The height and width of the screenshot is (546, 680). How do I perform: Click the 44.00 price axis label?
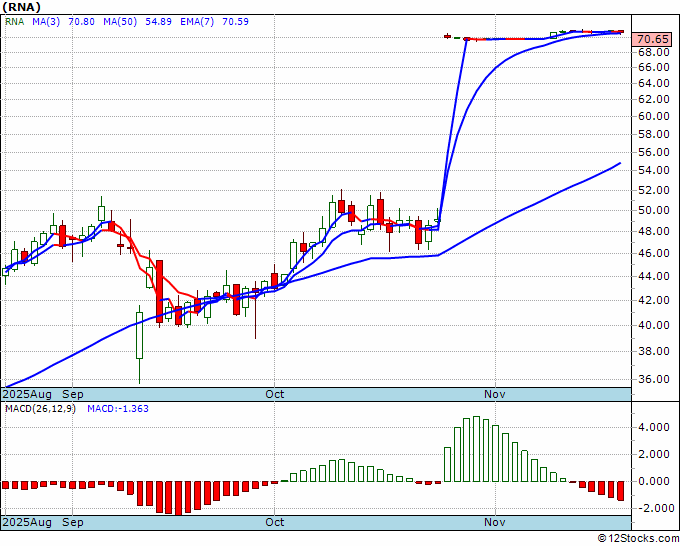click(654, 276)
